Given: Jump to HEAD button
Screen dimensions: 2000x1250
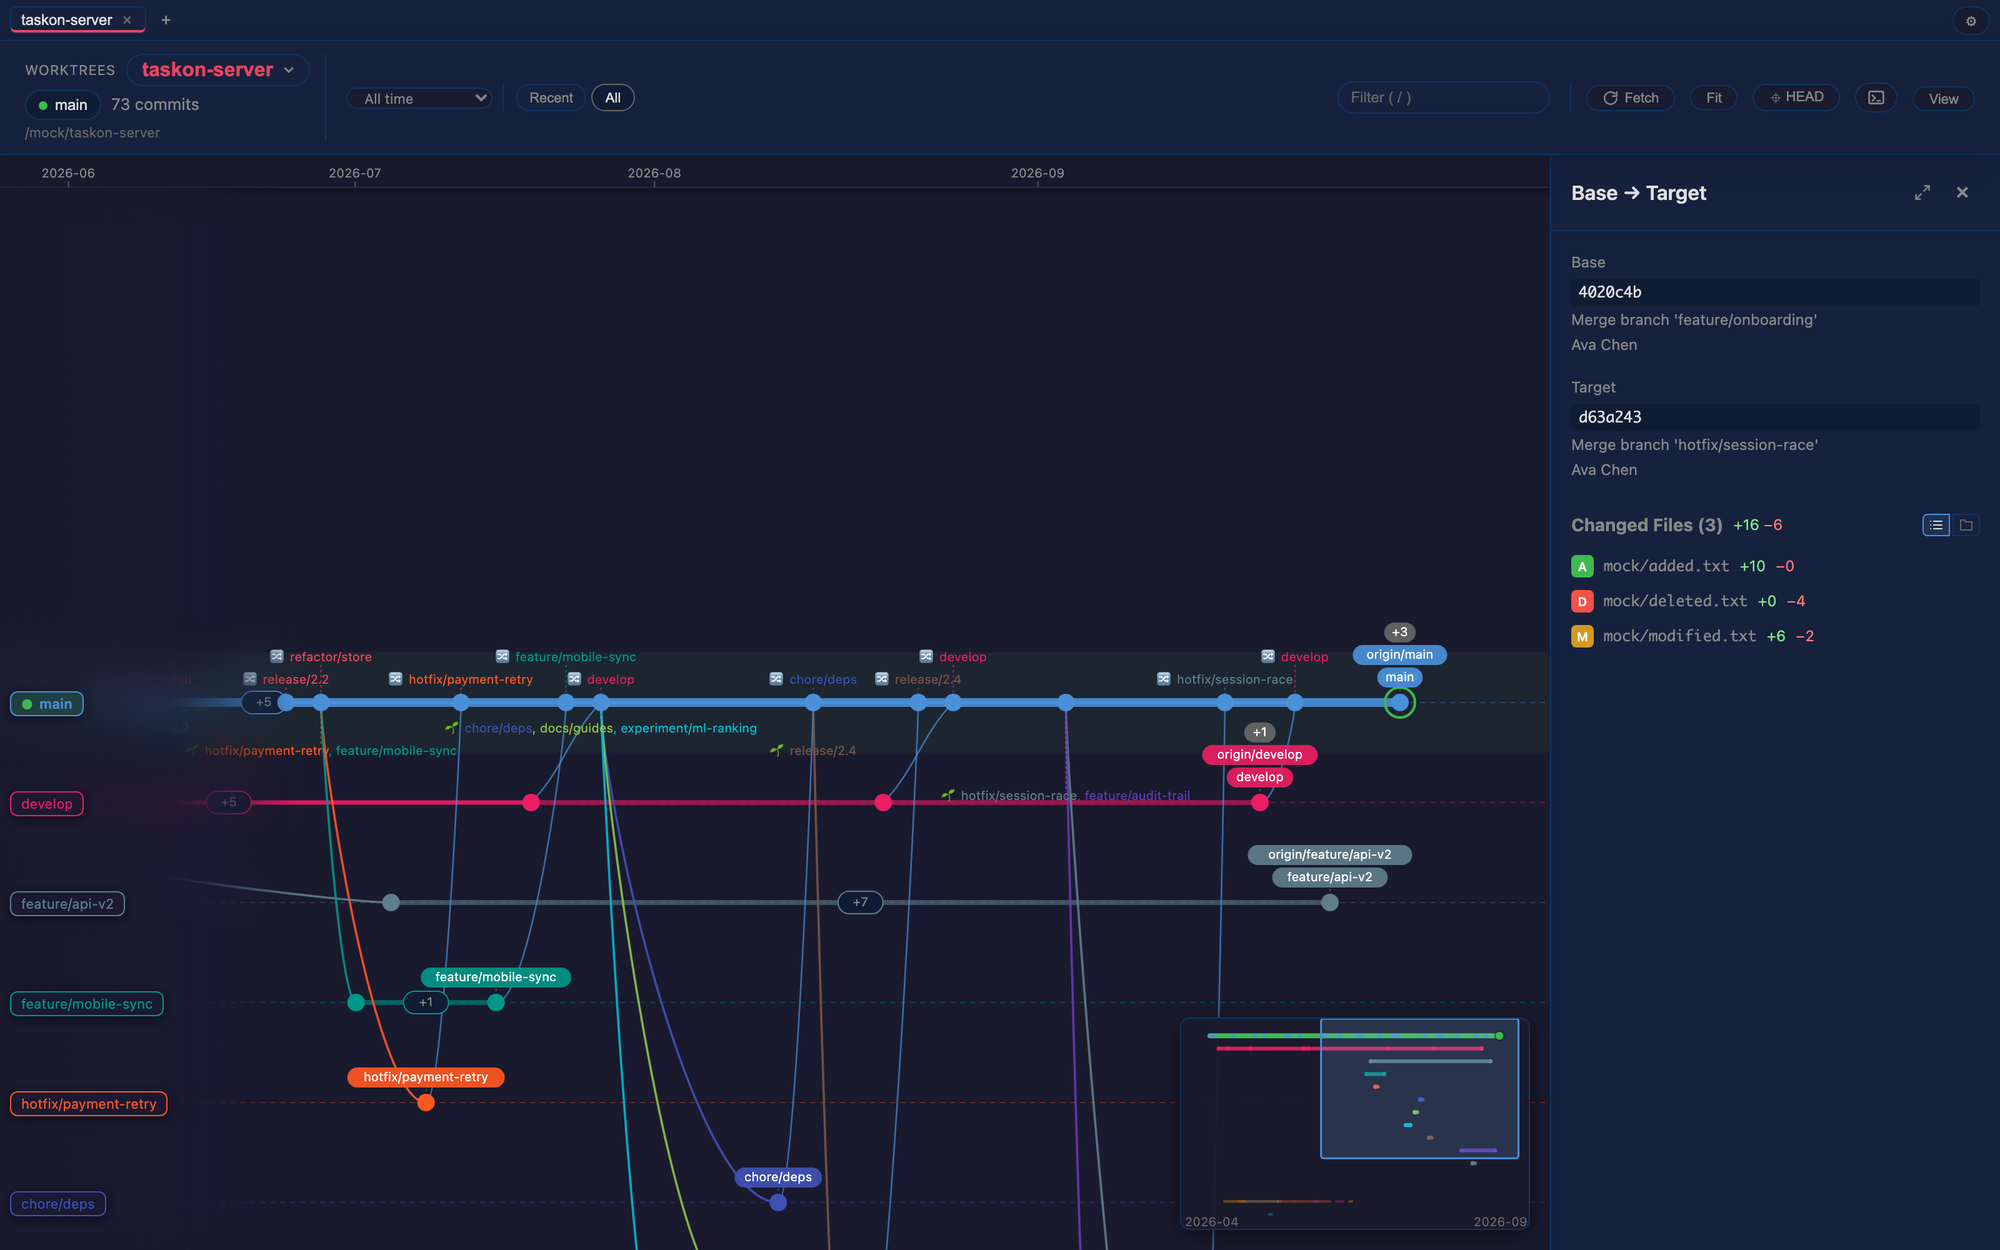Looking at the screenshot, I should [x=1796, y=97].
